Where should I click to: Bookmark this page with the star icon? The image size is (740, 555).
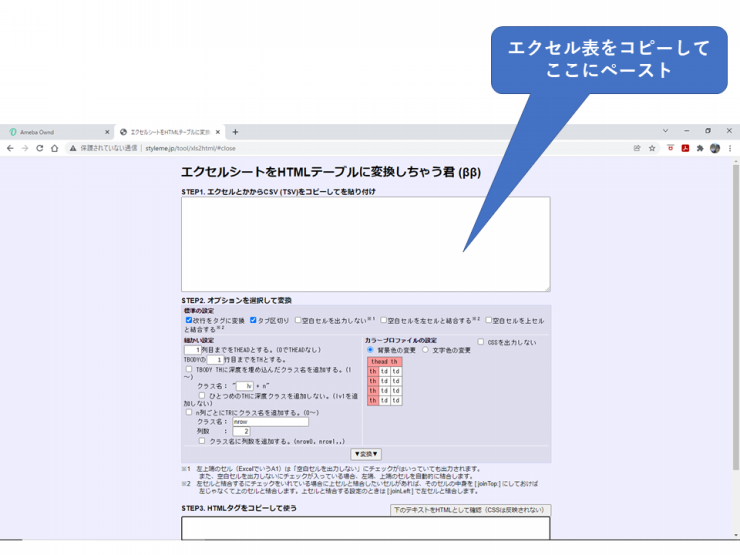pos(652,148)
